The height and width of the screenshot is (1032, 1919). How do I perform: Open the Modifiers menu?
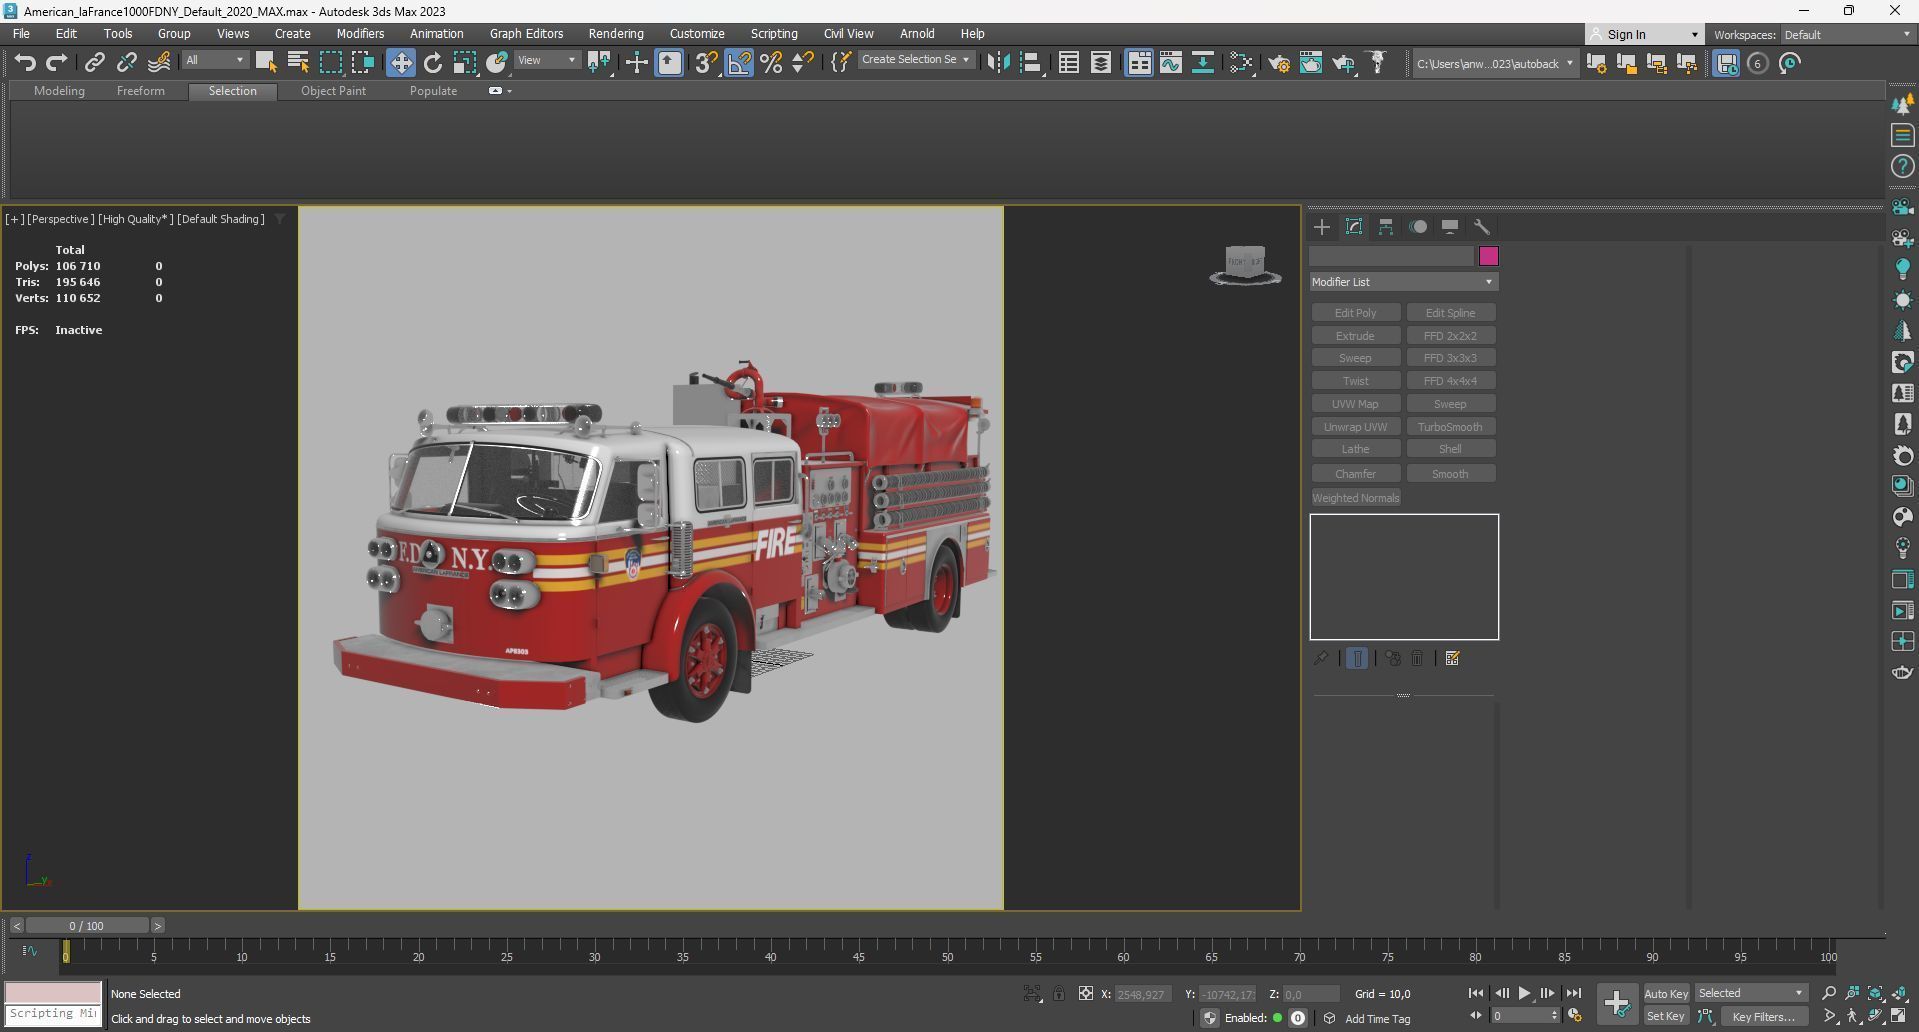[x=360, y=34]
